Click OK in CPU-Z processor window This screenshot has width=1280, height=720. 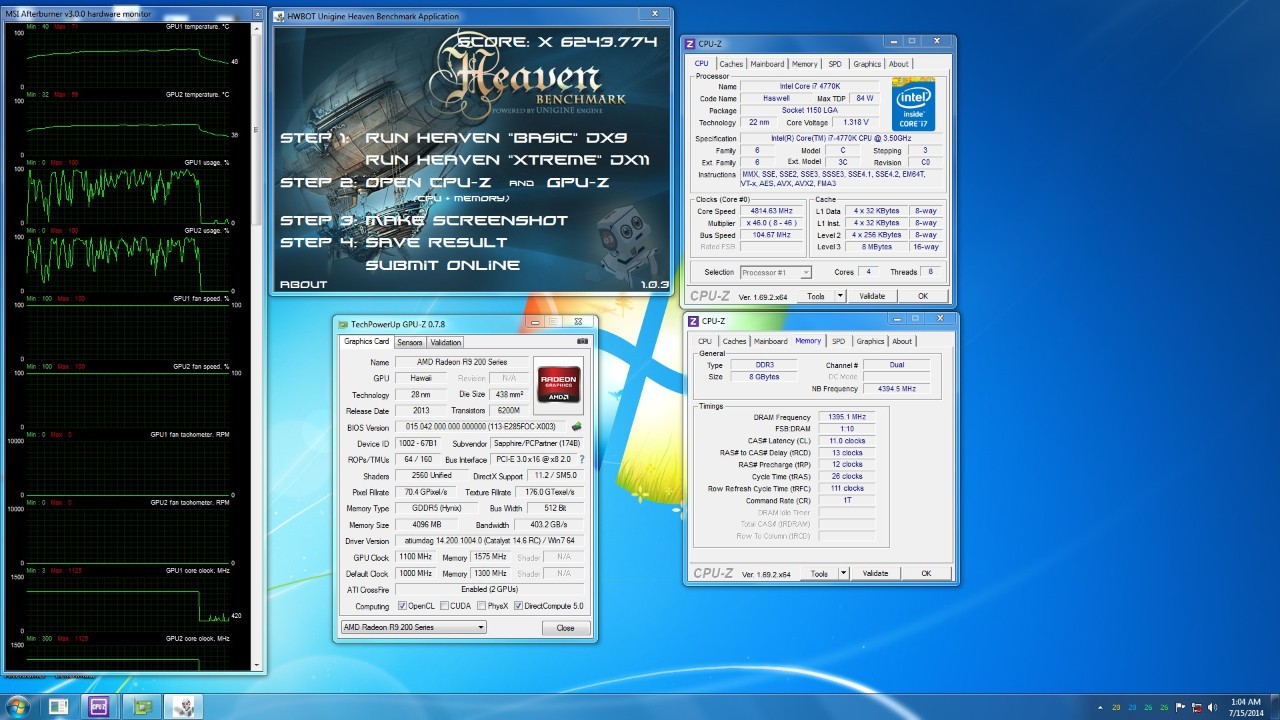click(x=923, y=296)
